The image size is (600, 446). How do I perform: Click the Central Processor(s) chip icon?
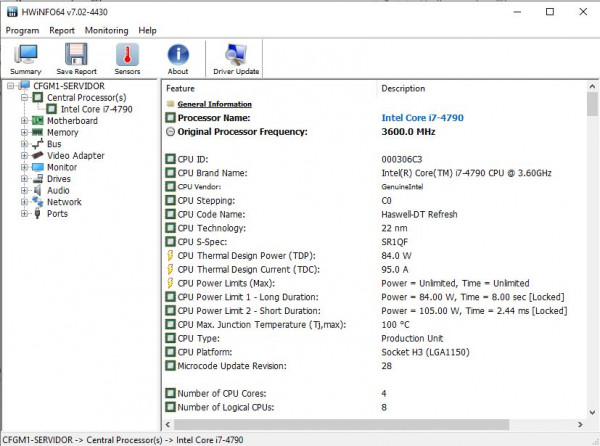[x=38, y=98]
